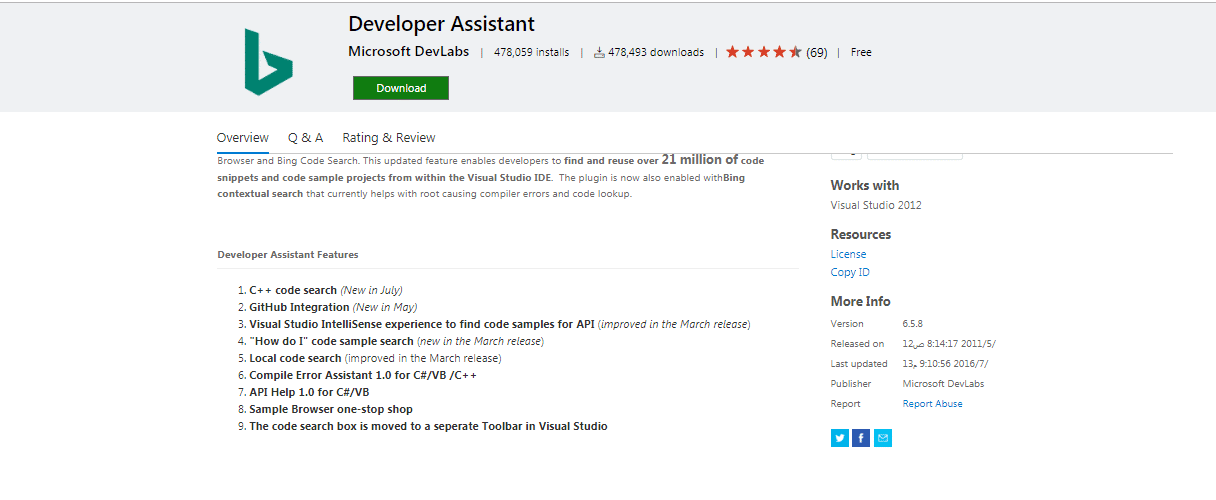Click API Help 1.0 for C#/VB item

309,392
